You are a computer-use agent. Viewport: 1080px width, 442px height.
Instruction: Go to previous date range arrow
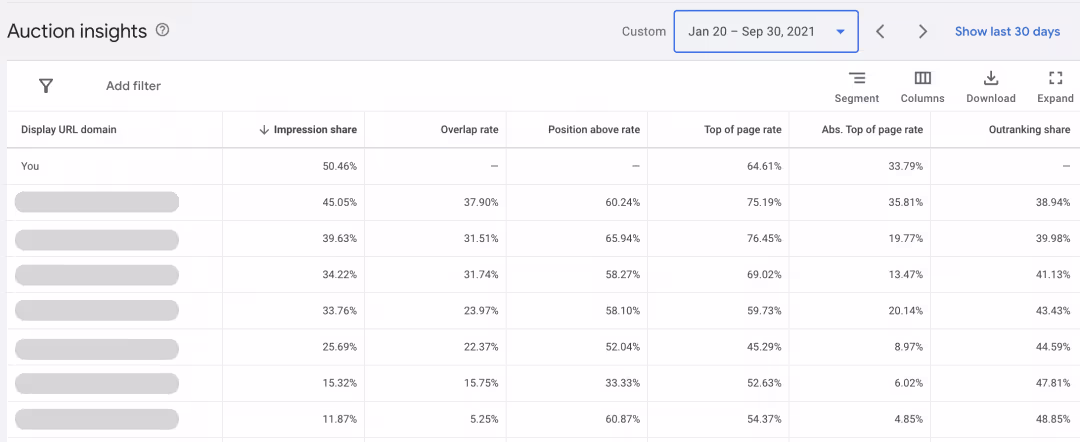click(x=880, y=32)
